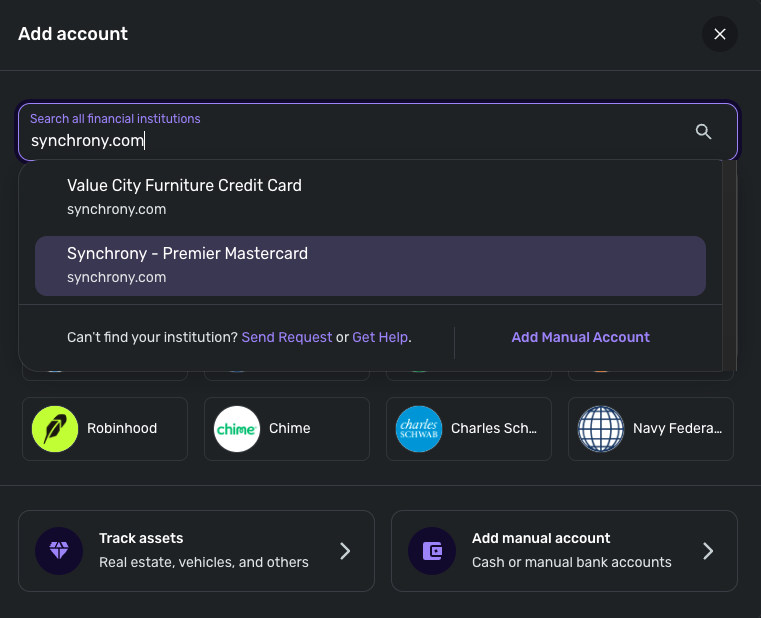Screen dimensions: 761x618
Task: Open the Get Help link
Action: [380, 338]
